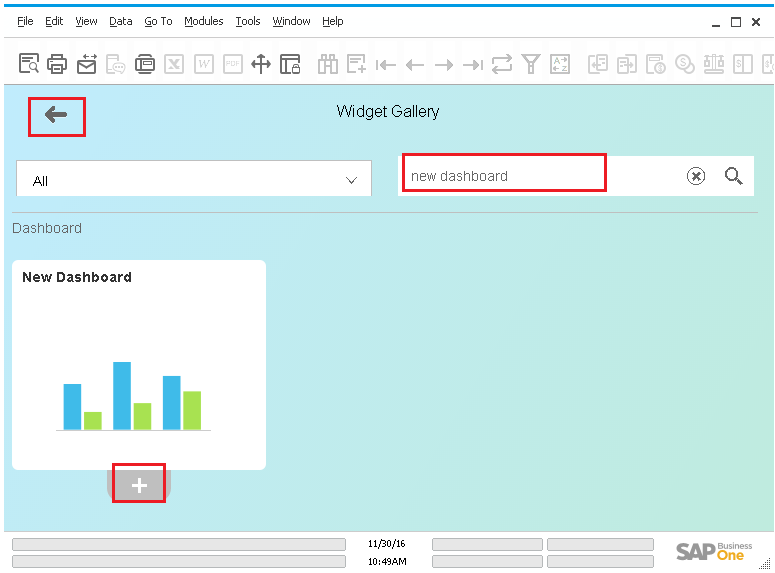This screenshot has width=775, height=573.
Task: Click the Find binoculars icon
Action: click(328, 64)
